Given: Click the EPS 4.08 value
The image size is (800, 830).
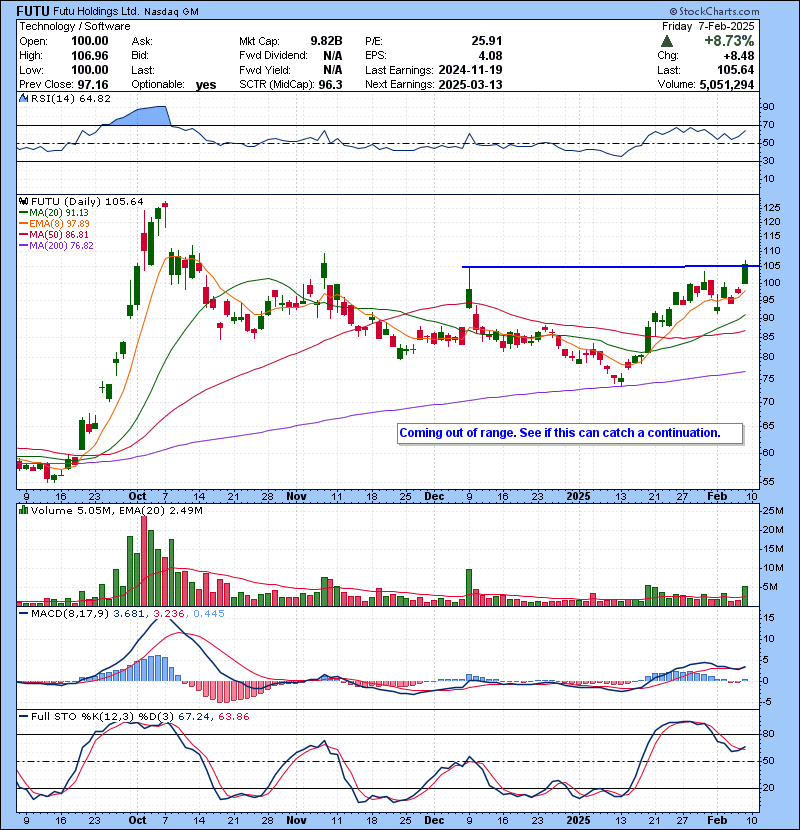Looking at the screenshot, I should tap(490, 56).
